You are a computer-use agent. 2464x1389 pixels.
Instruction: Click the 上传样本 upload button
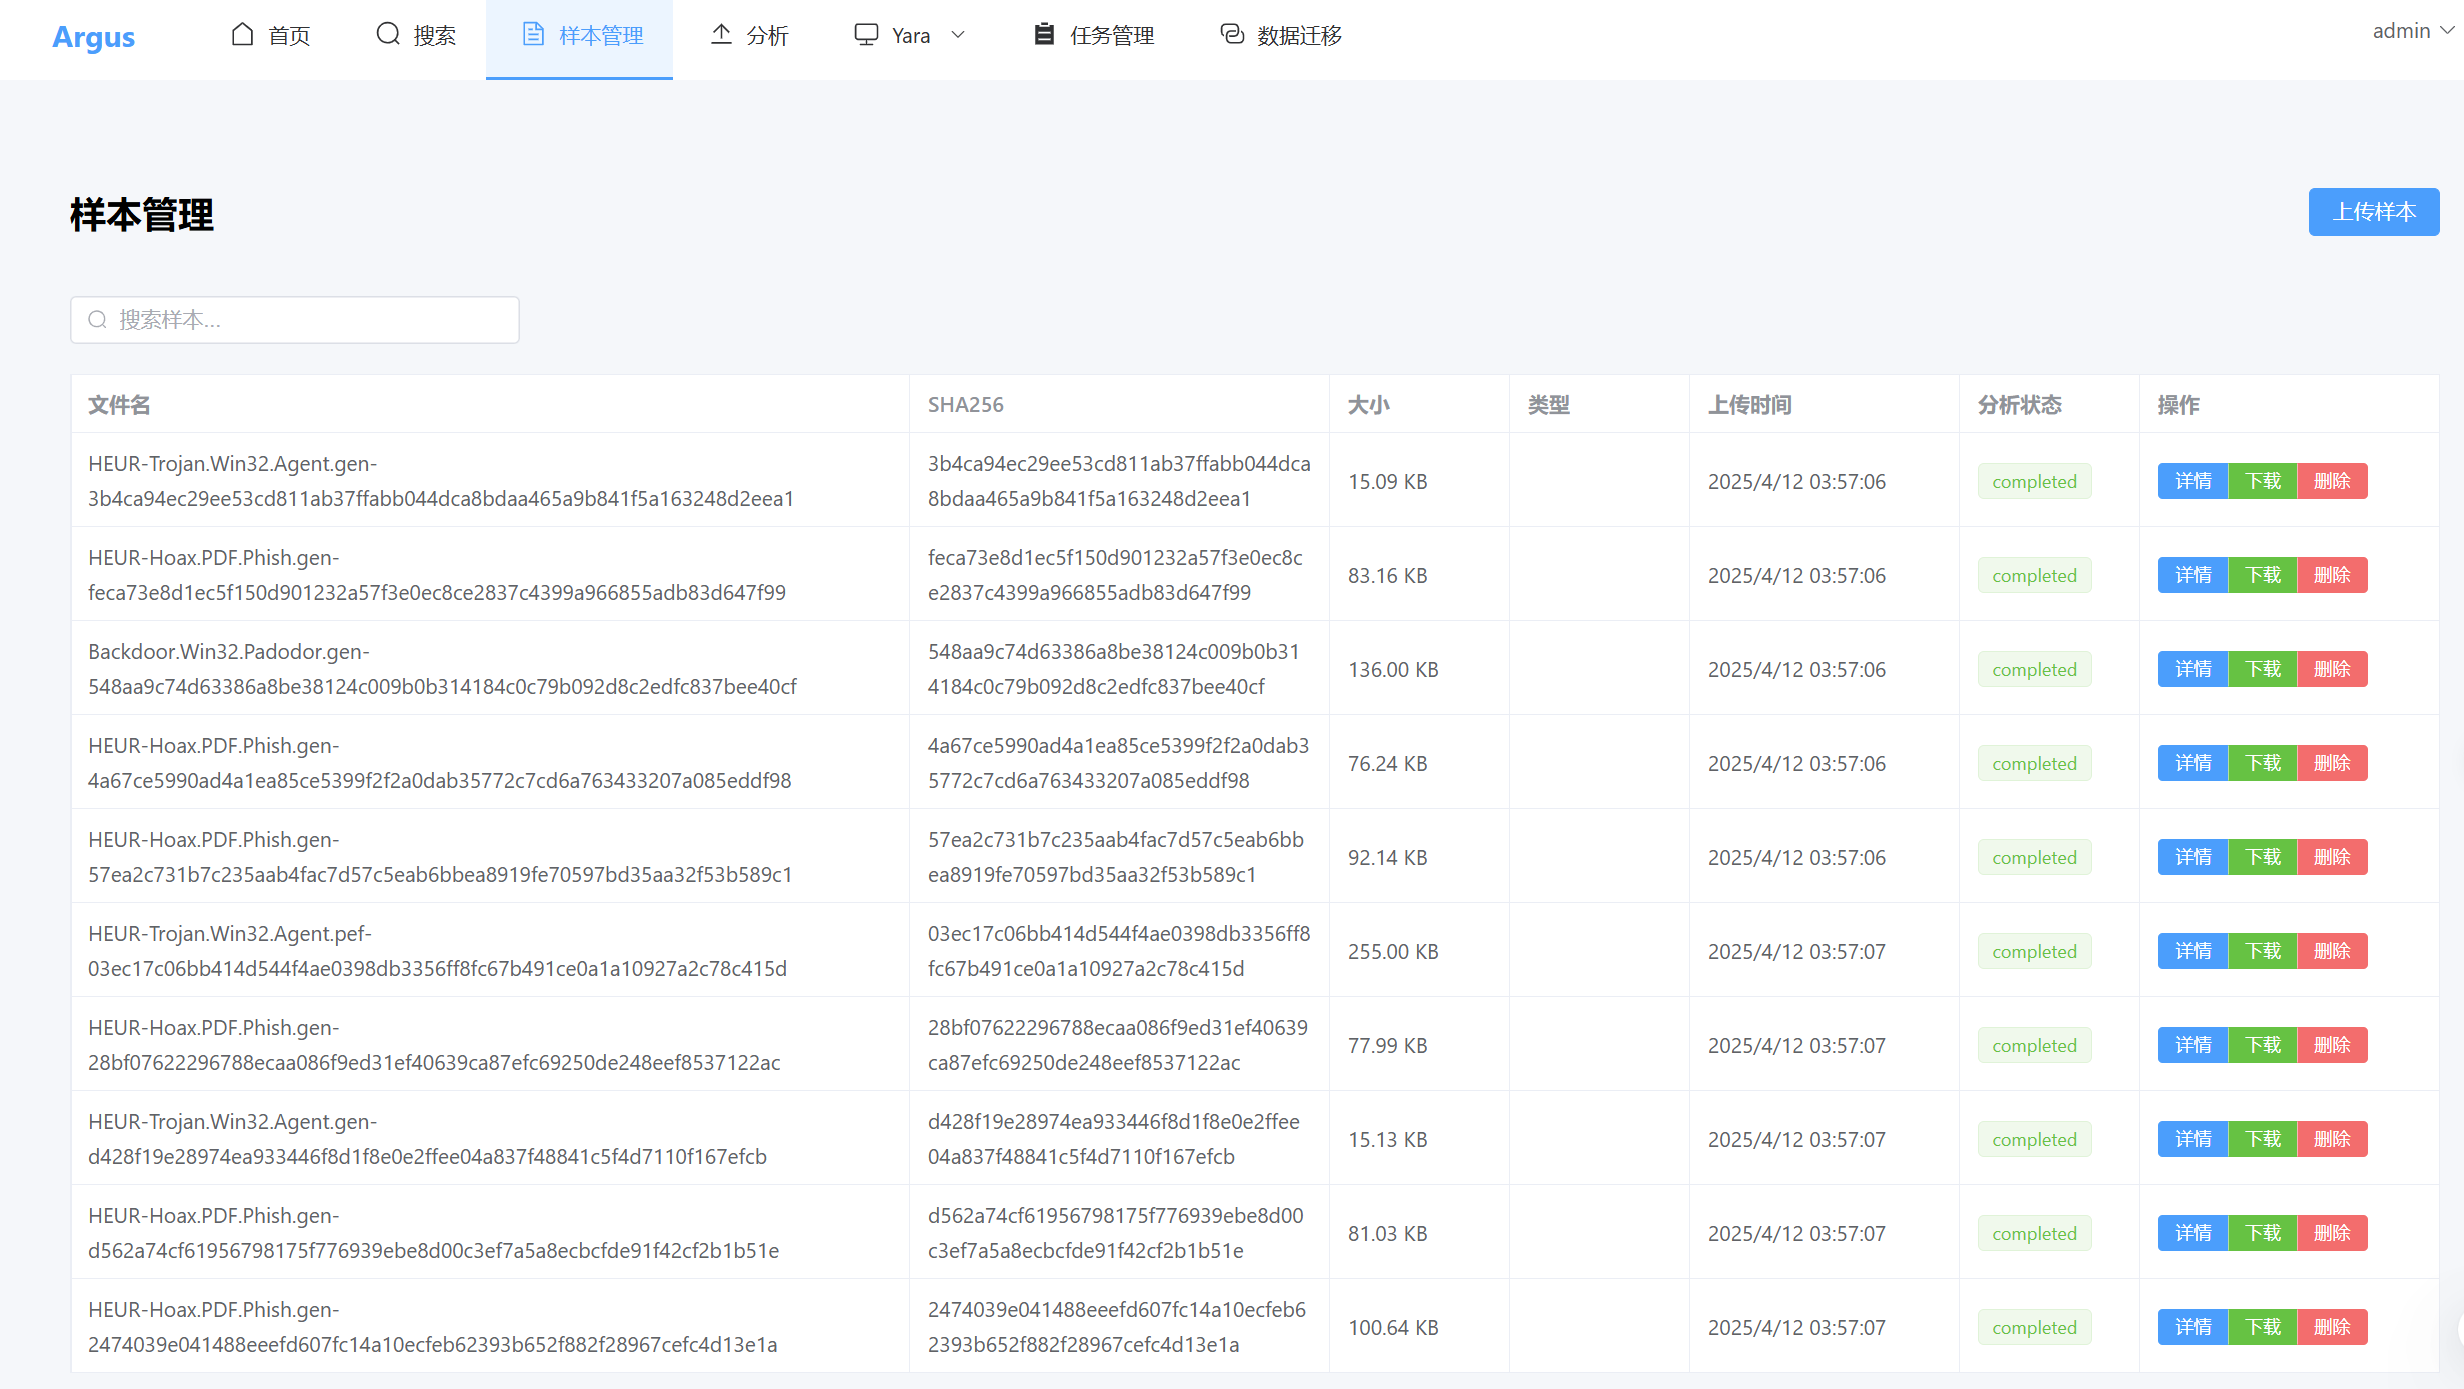click(x=2373, y=212)
